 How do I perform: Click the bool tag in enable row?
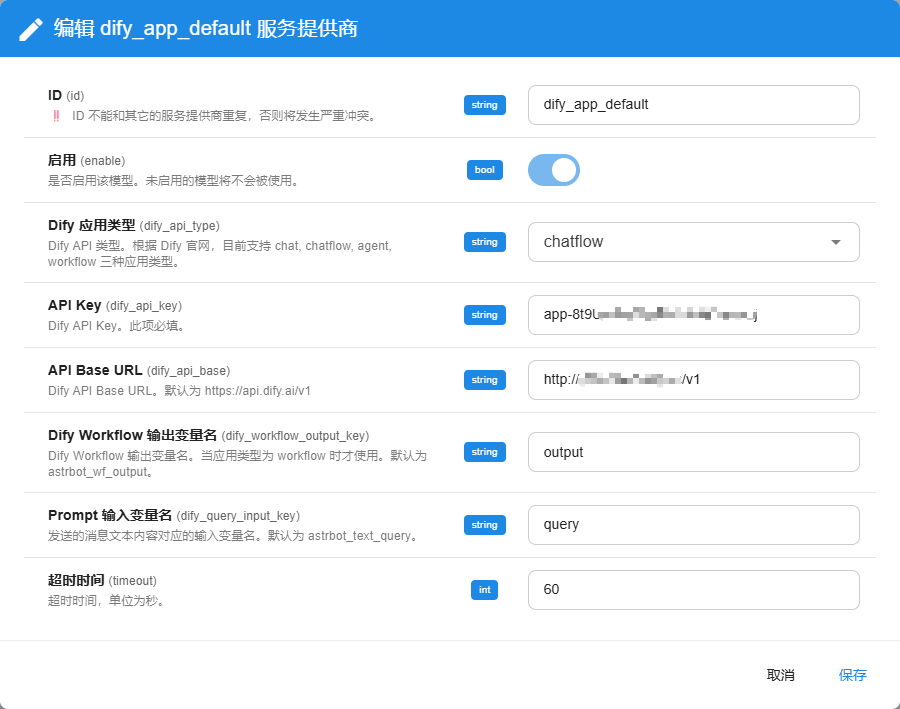485,170
